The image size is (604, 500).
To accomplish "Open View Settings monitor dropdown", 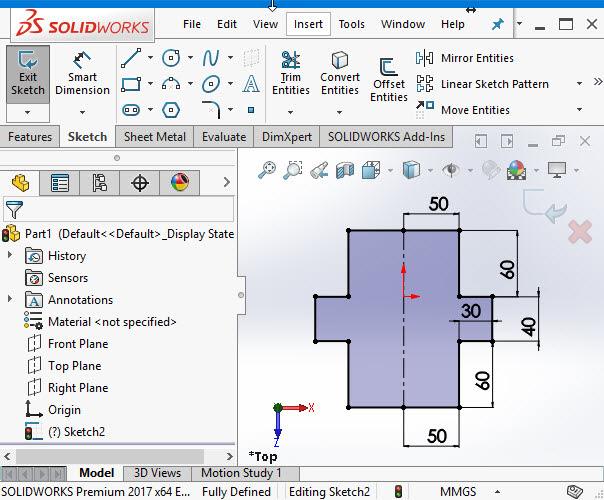I will tap(576, 170).
